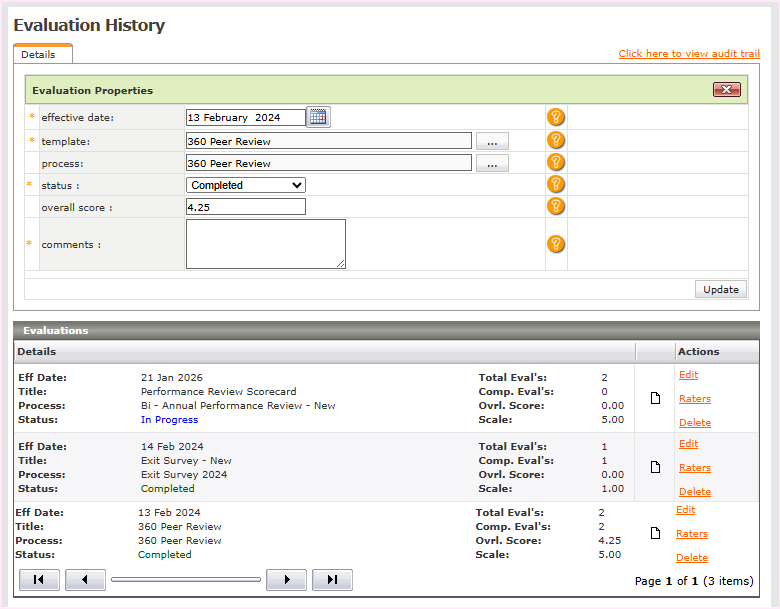Browse processes with the ellipsis button

coord(492,163)
